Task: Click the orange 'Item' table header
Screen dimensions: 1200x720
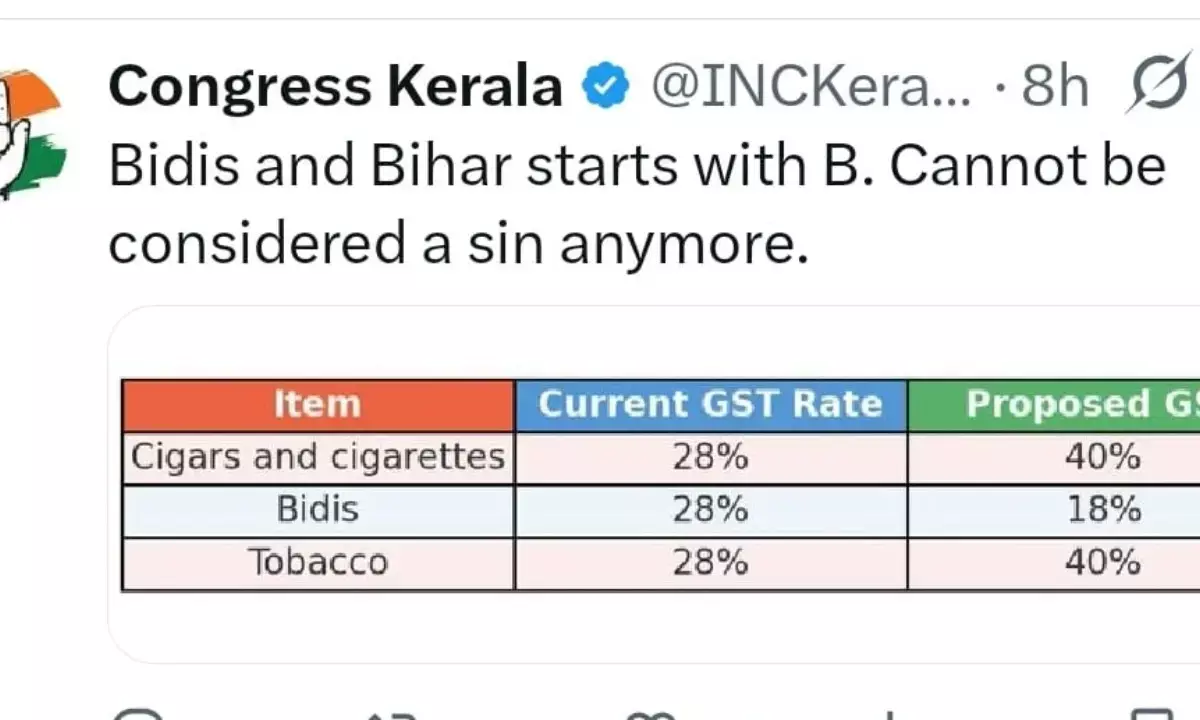Action: tap(317, 404)
